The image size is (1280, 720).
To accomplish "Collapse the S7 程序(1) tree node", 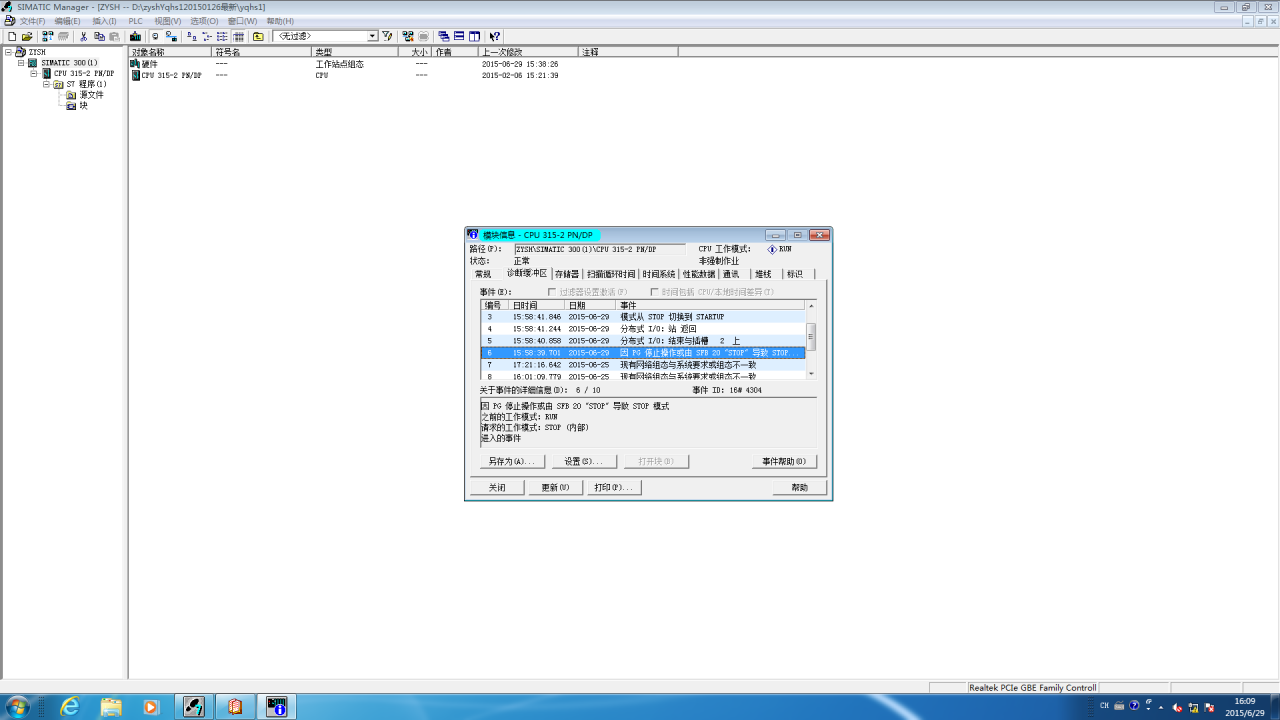I will point(46,84).
